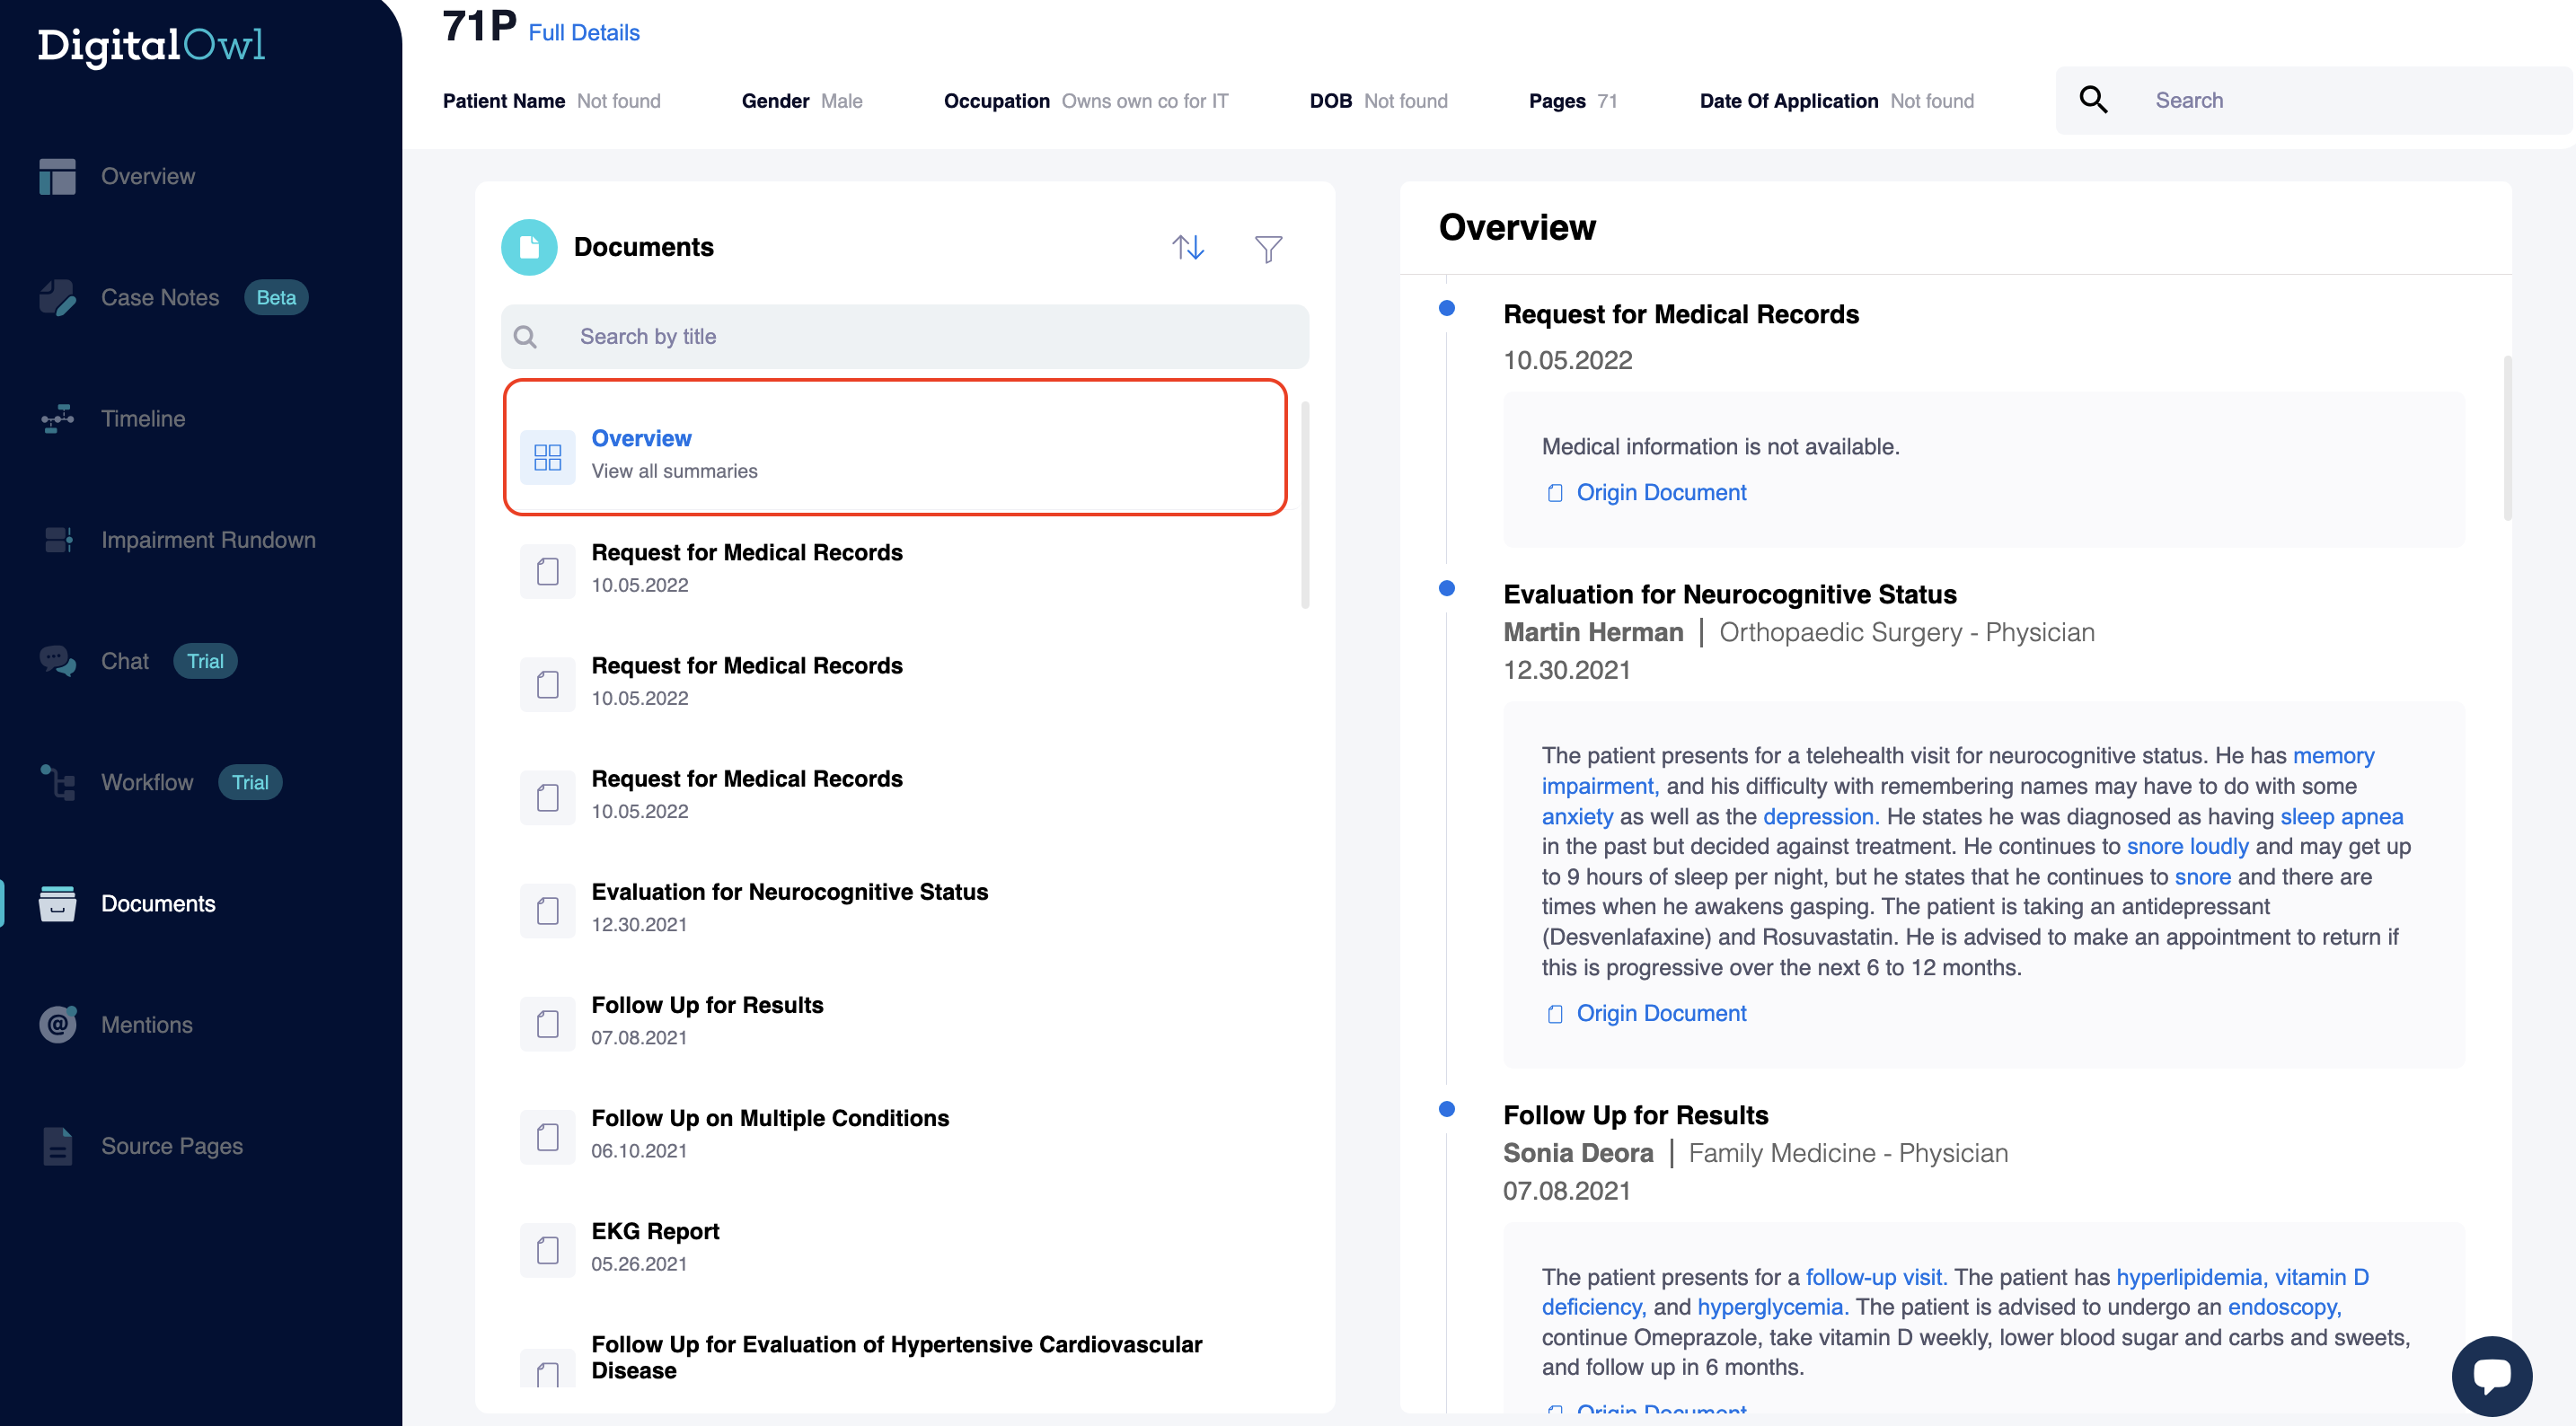
Task: Expand the Full Details link for 71P
Action: pos(585,31)
